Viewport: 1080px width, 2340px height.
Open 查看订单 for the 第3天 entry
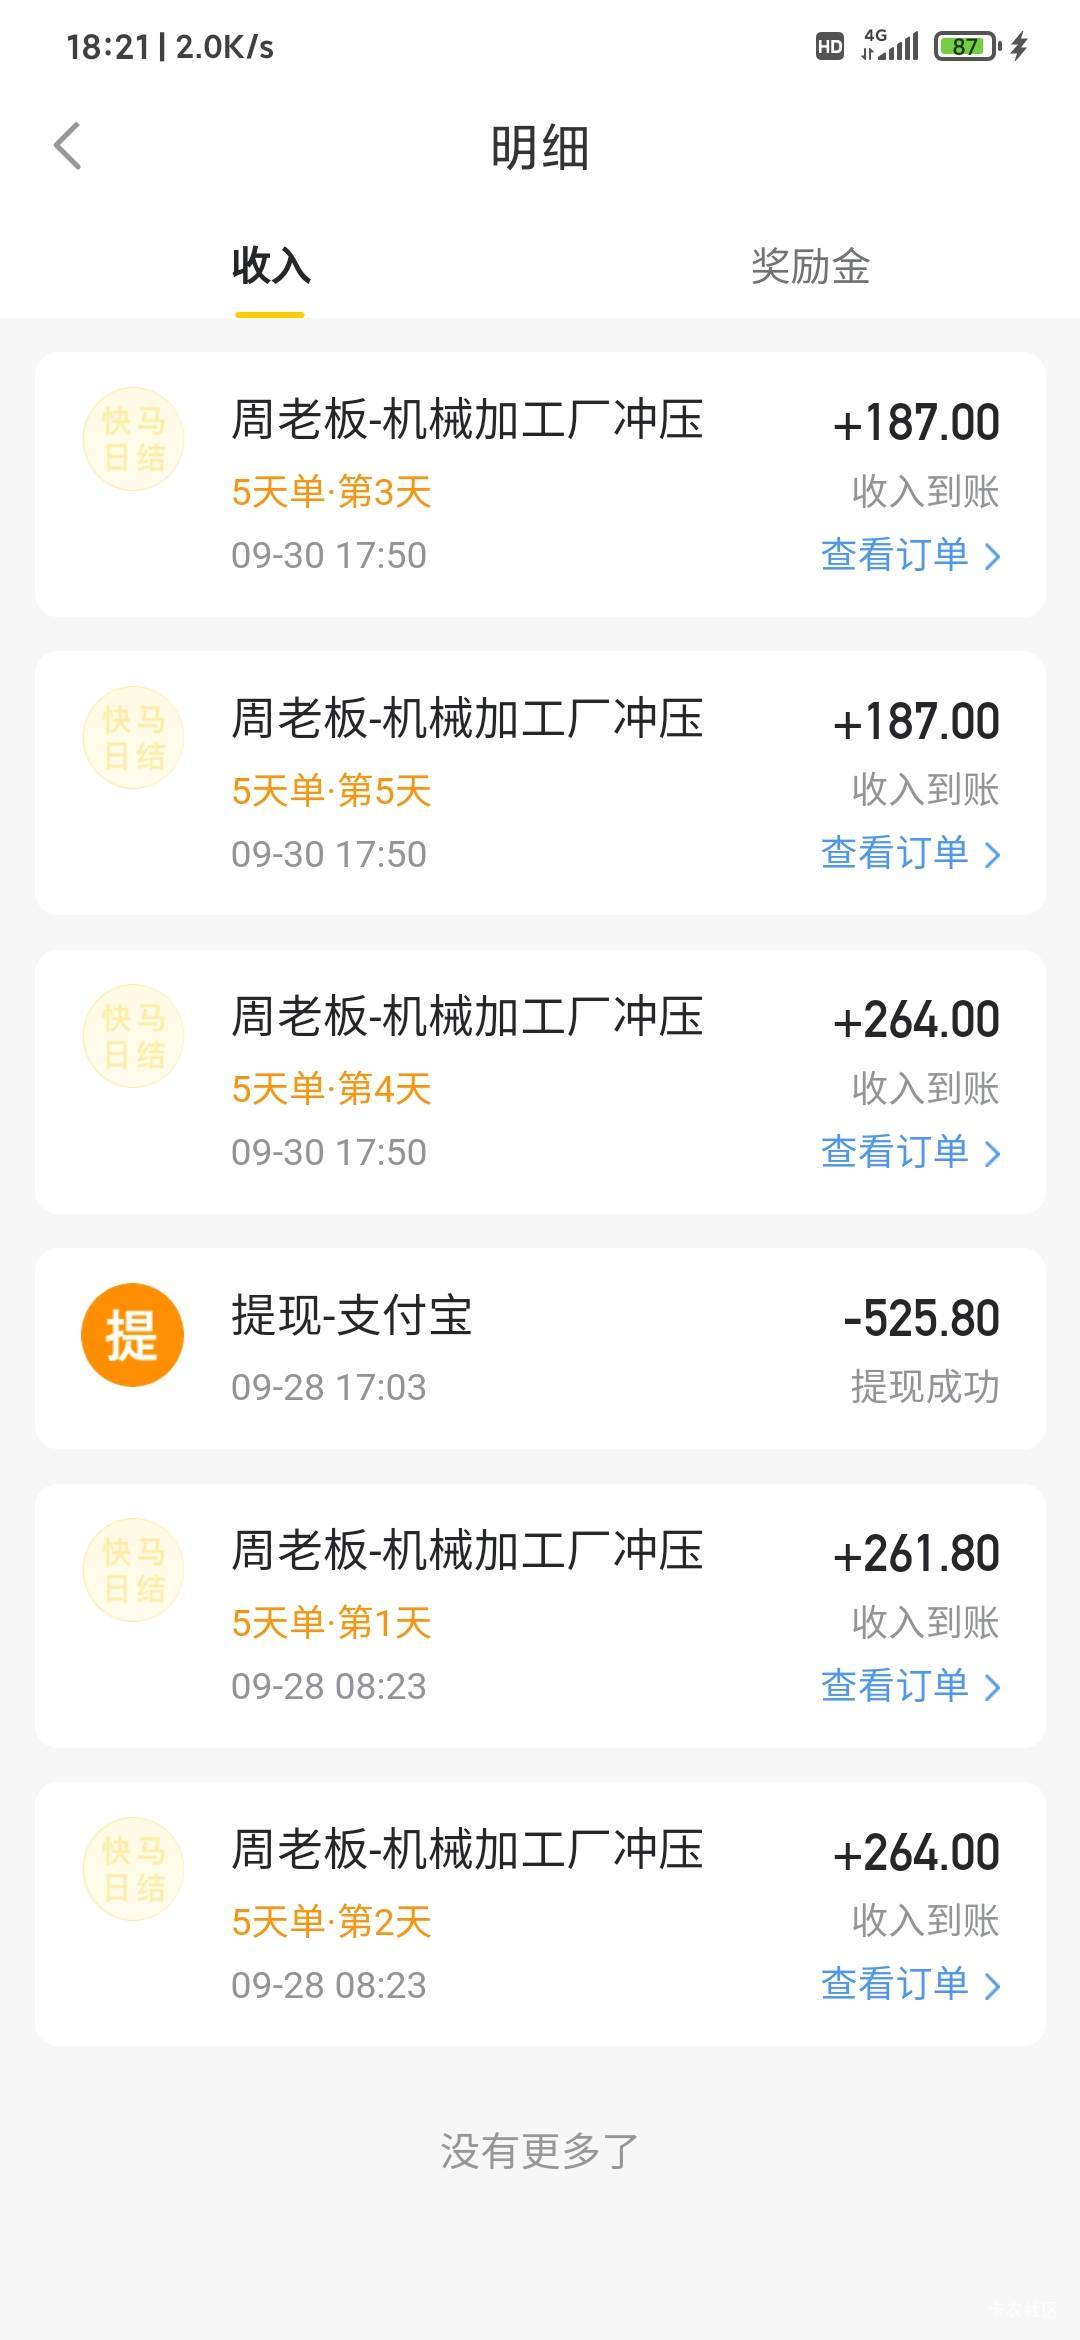pyautogui.click(x=909, y=555)
